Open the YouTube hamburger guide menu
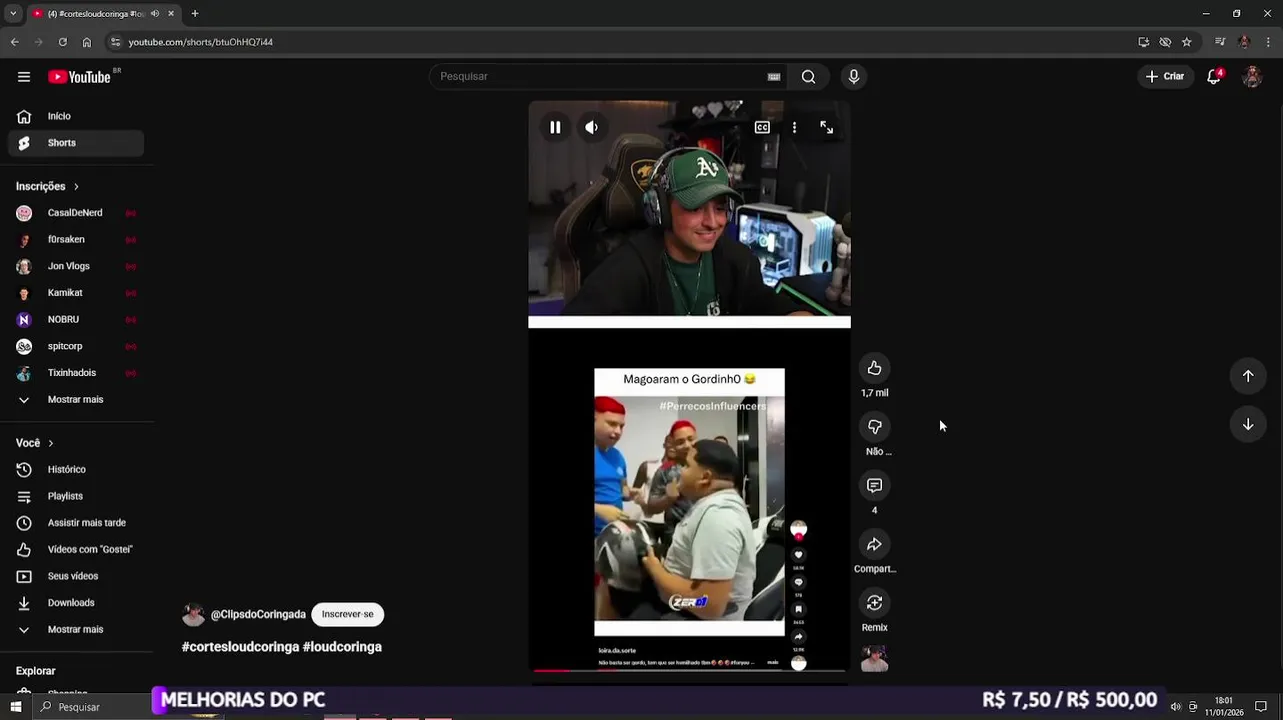1283x720 pixels. click(24, 77)
